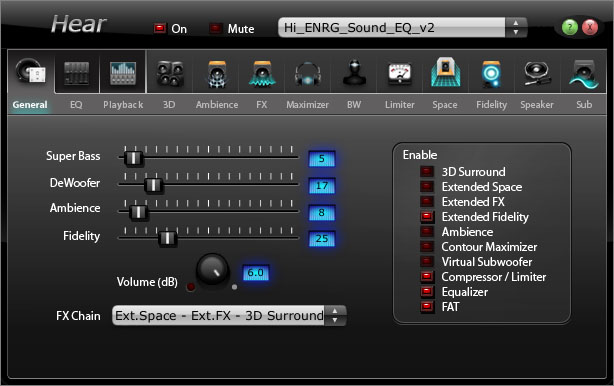The width and height of the screenshot is (614, 386).
Task: Open the EQ mixer icon tab
Action: pyautogui.click(x=76, y=73)
